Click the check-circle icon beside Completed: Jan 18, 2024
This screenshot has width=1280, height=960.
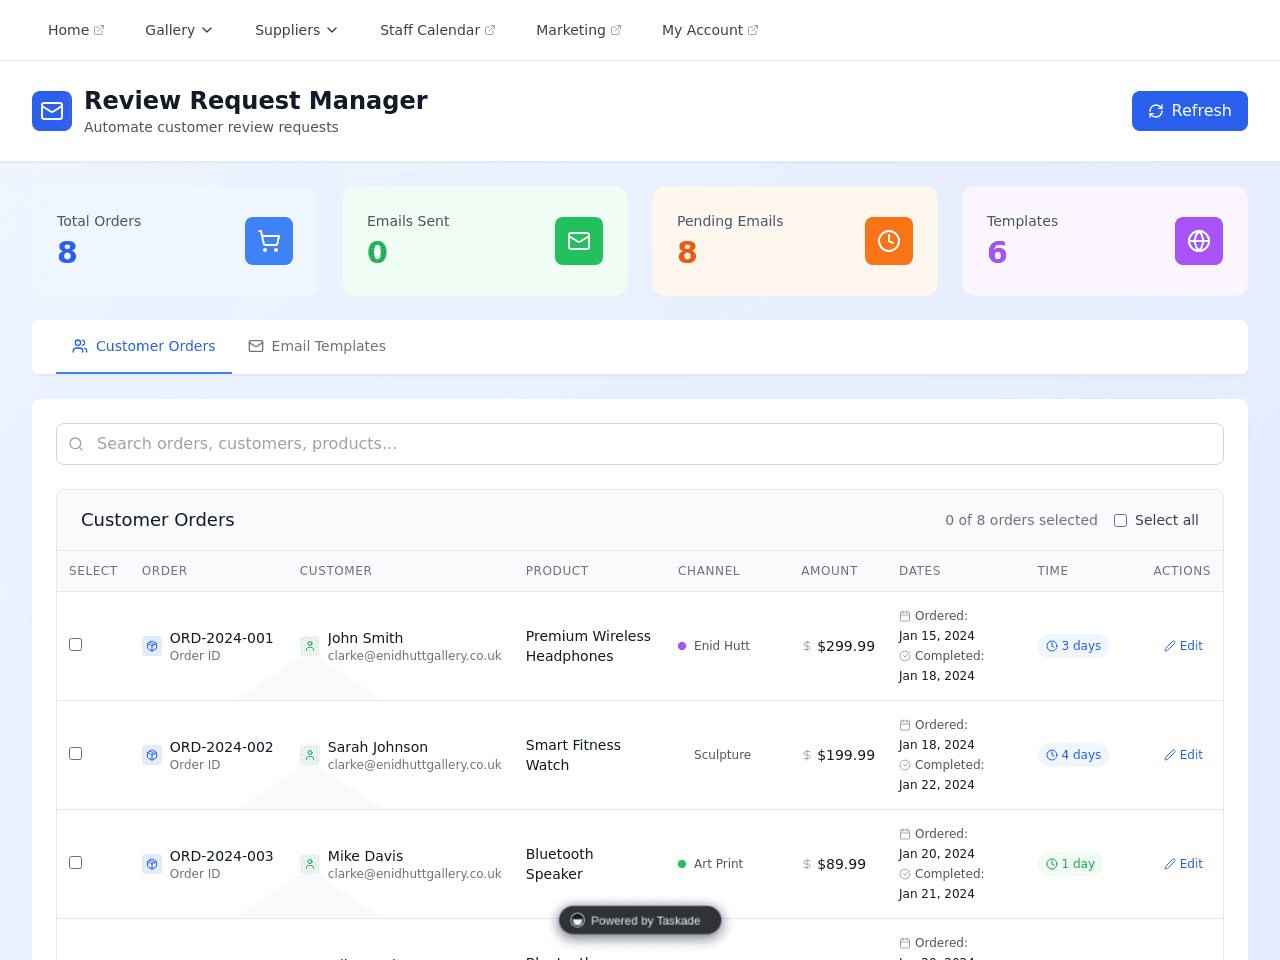coord(905,656)
